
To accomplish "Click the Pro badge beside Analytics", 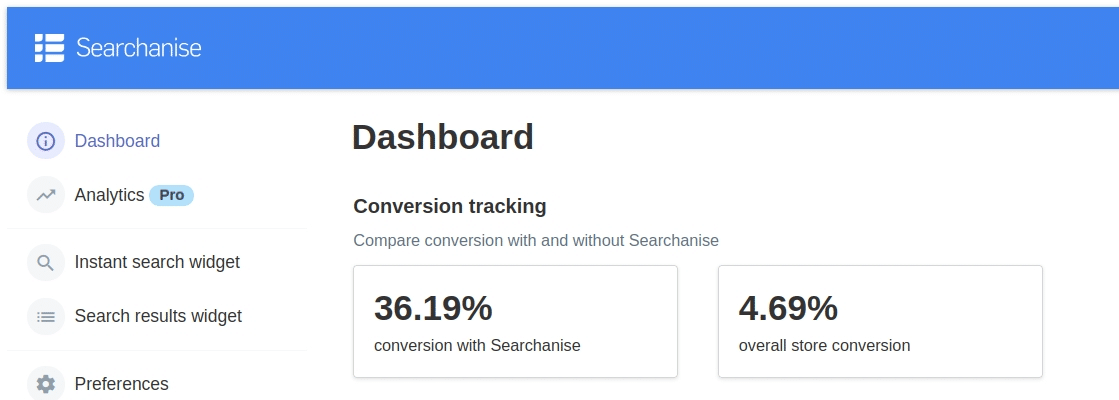I will coord(171,195).
